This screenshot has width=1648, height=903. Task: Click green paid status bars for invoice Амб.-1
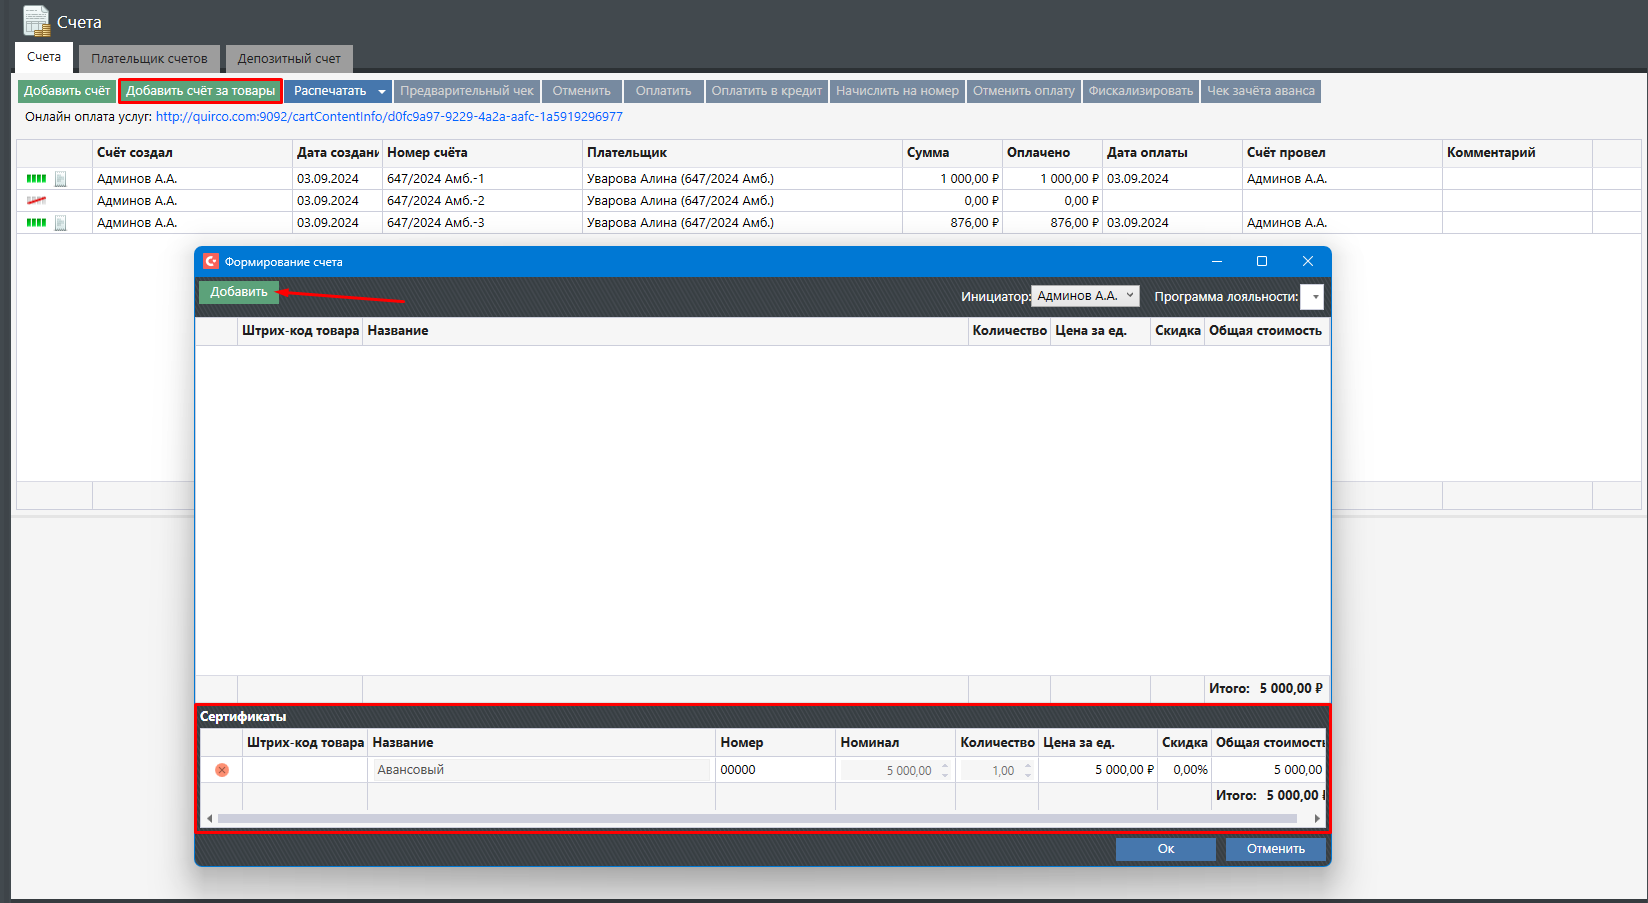[36, 179]
